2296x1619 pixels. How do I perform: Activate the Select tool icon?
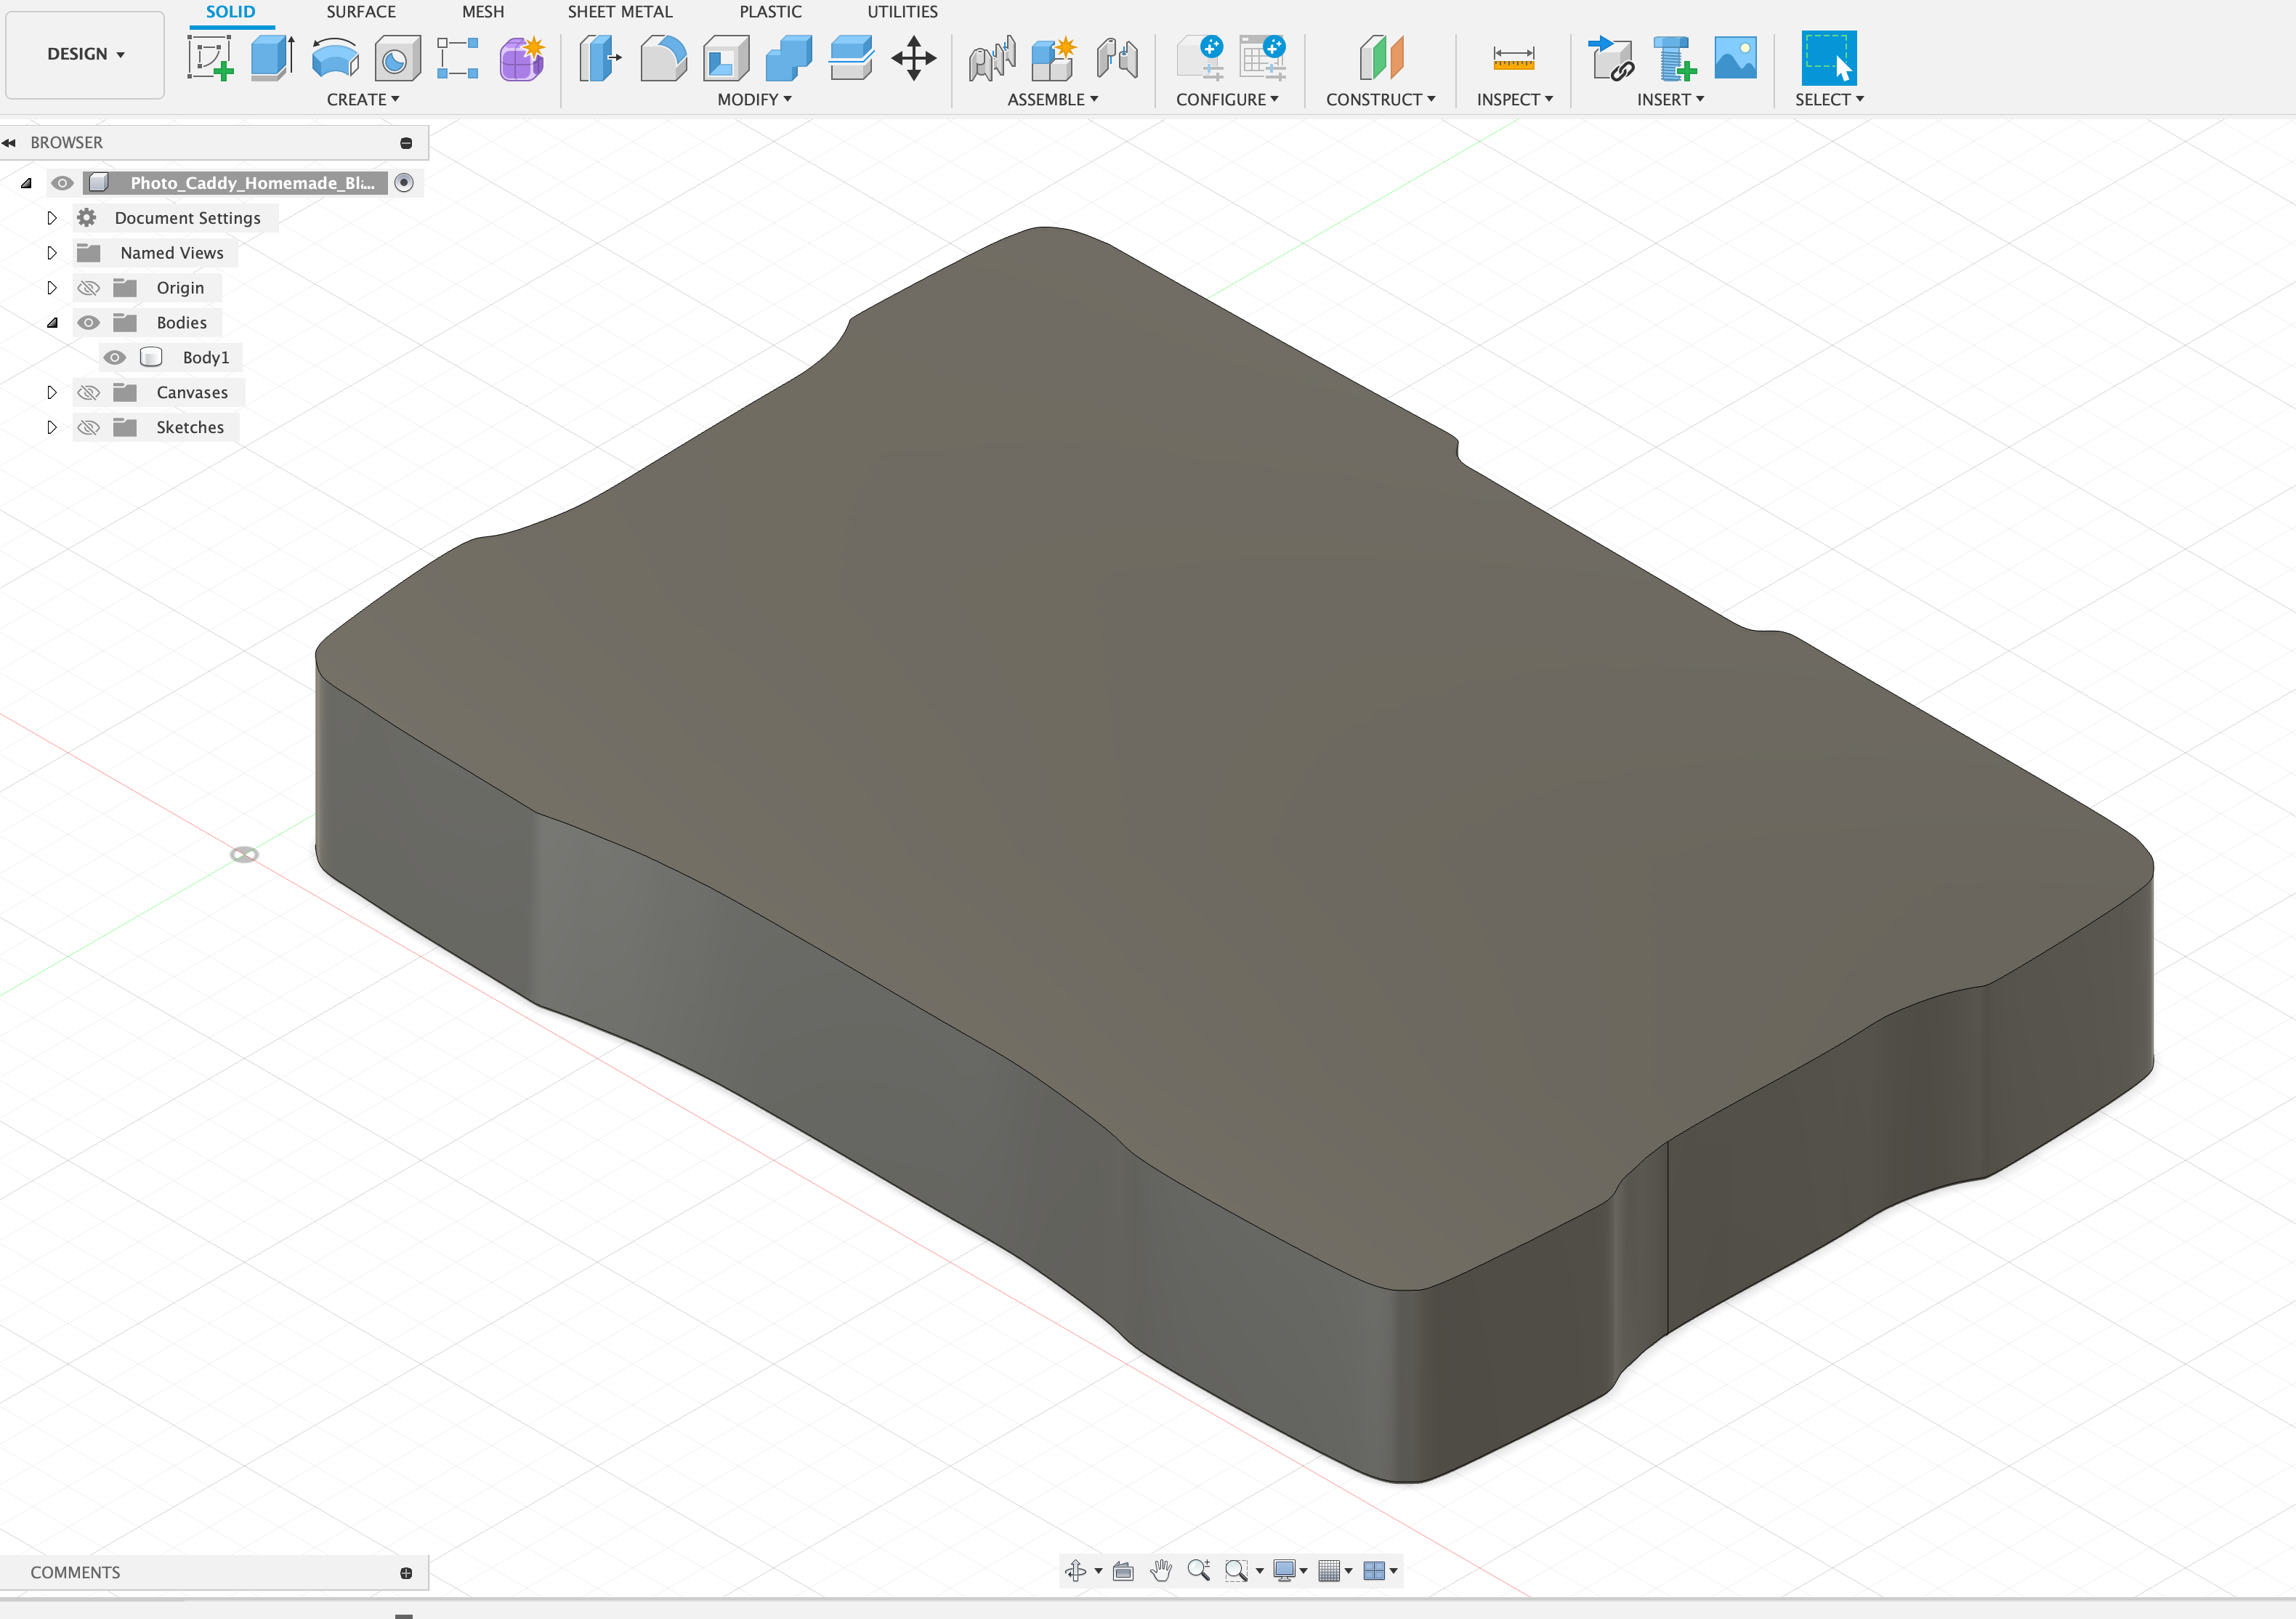click(x=1829, y=58)
